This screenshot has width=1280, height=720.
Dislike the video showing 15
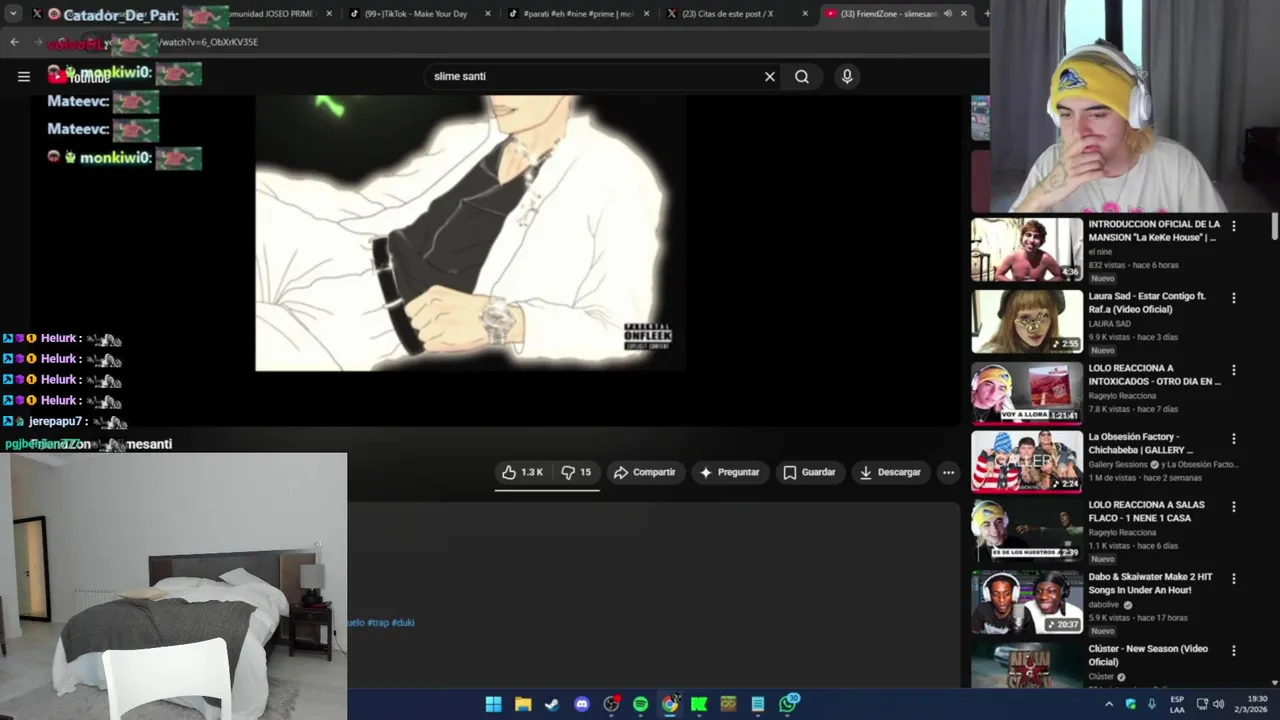[x=576, y=472]
